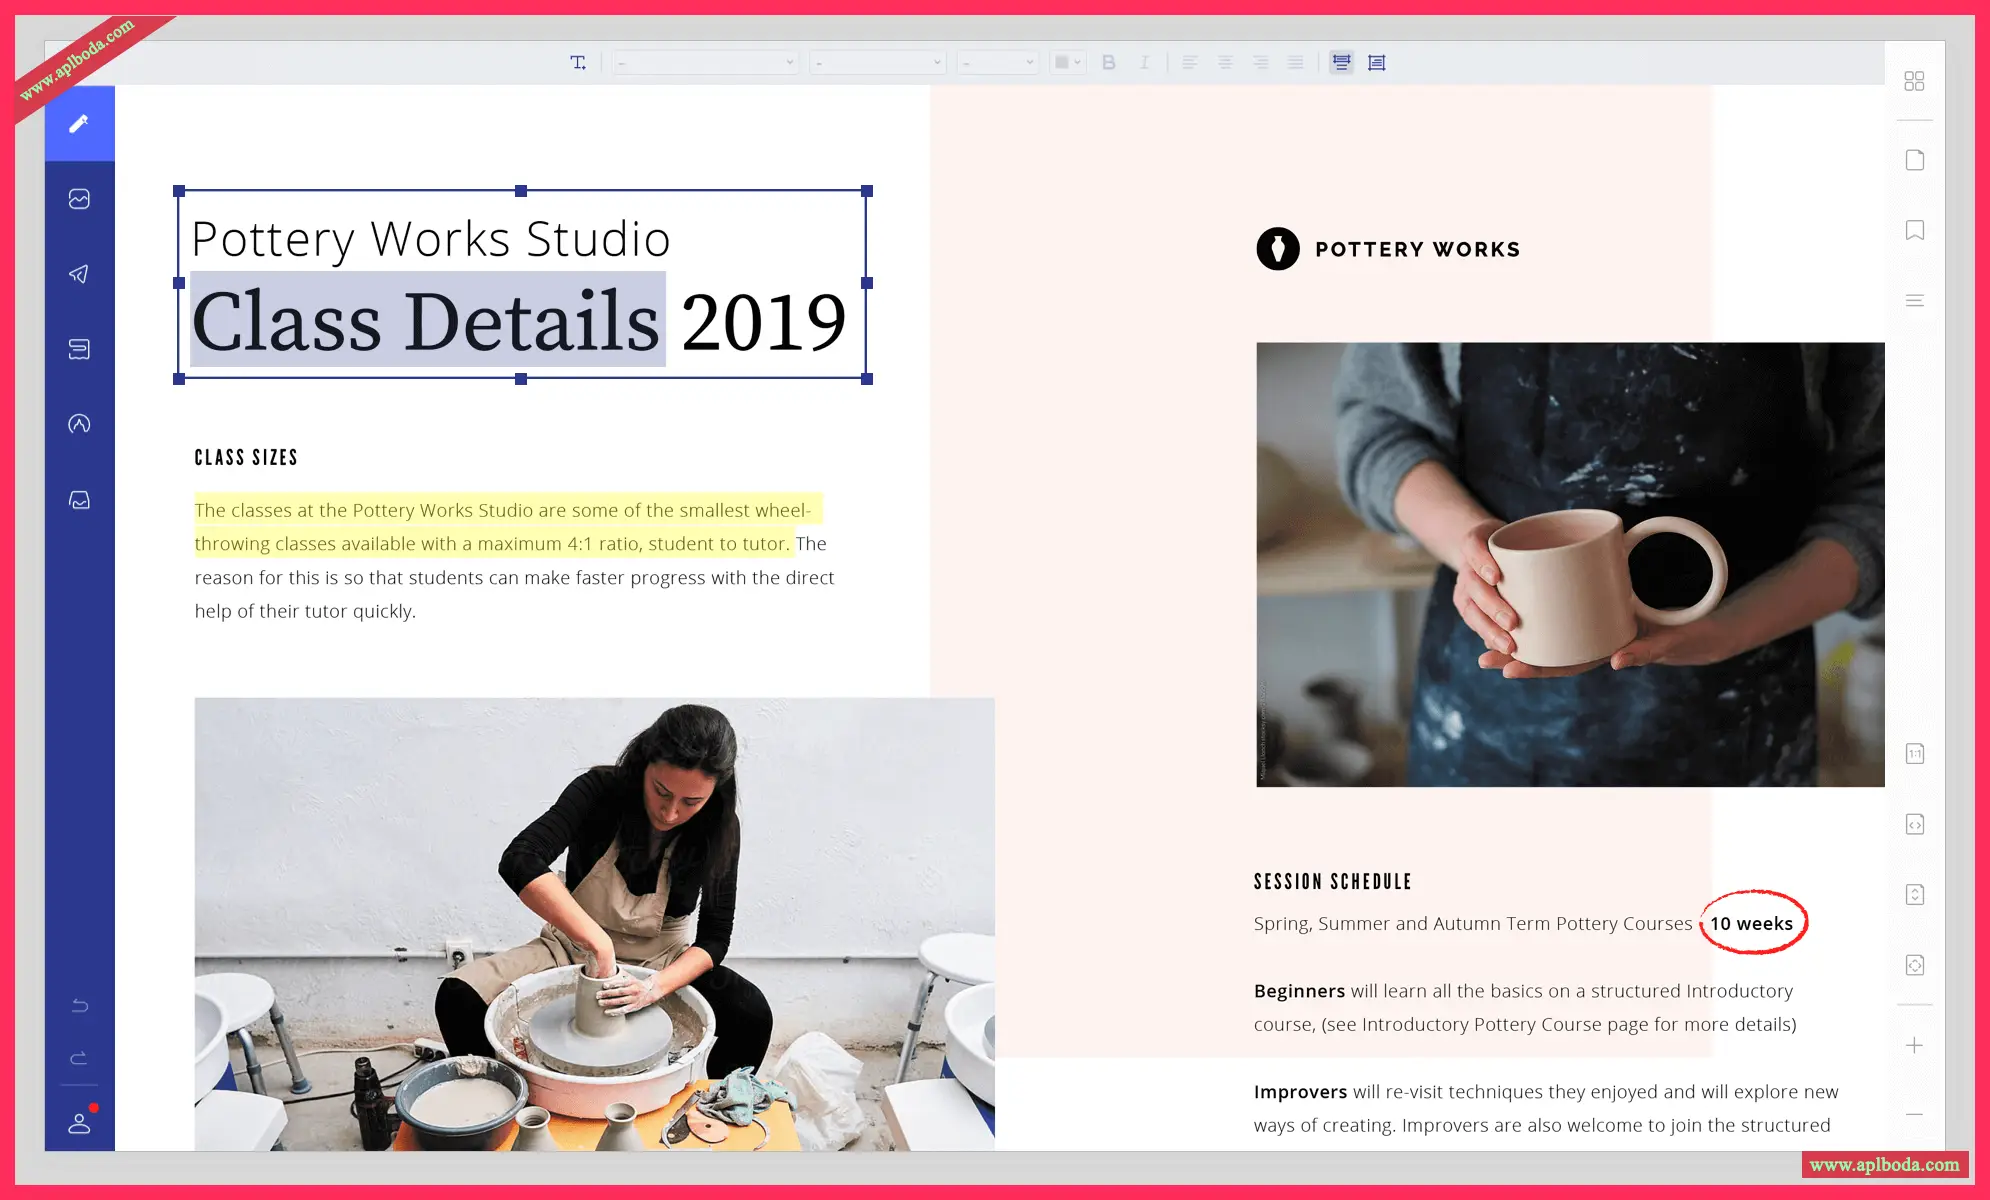This screenshot has width=1990, height=1200.
Task: Expand the font size dropdown
Action: (997, 62)
